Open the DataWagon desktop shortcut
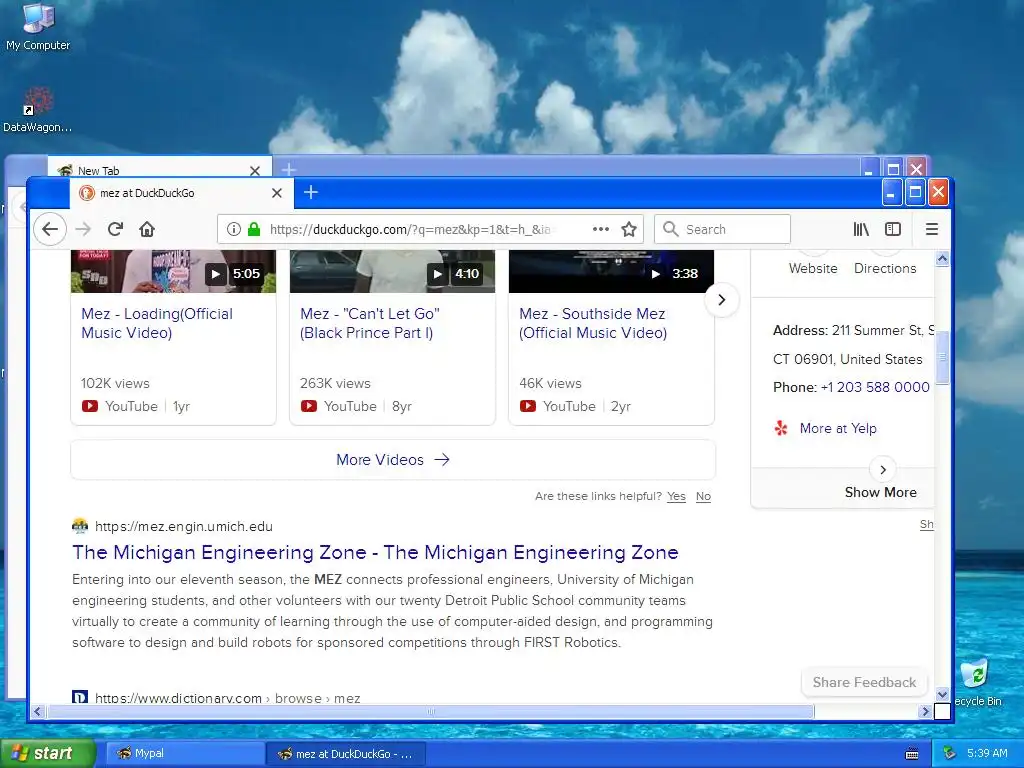 click(x=37, y=110)
